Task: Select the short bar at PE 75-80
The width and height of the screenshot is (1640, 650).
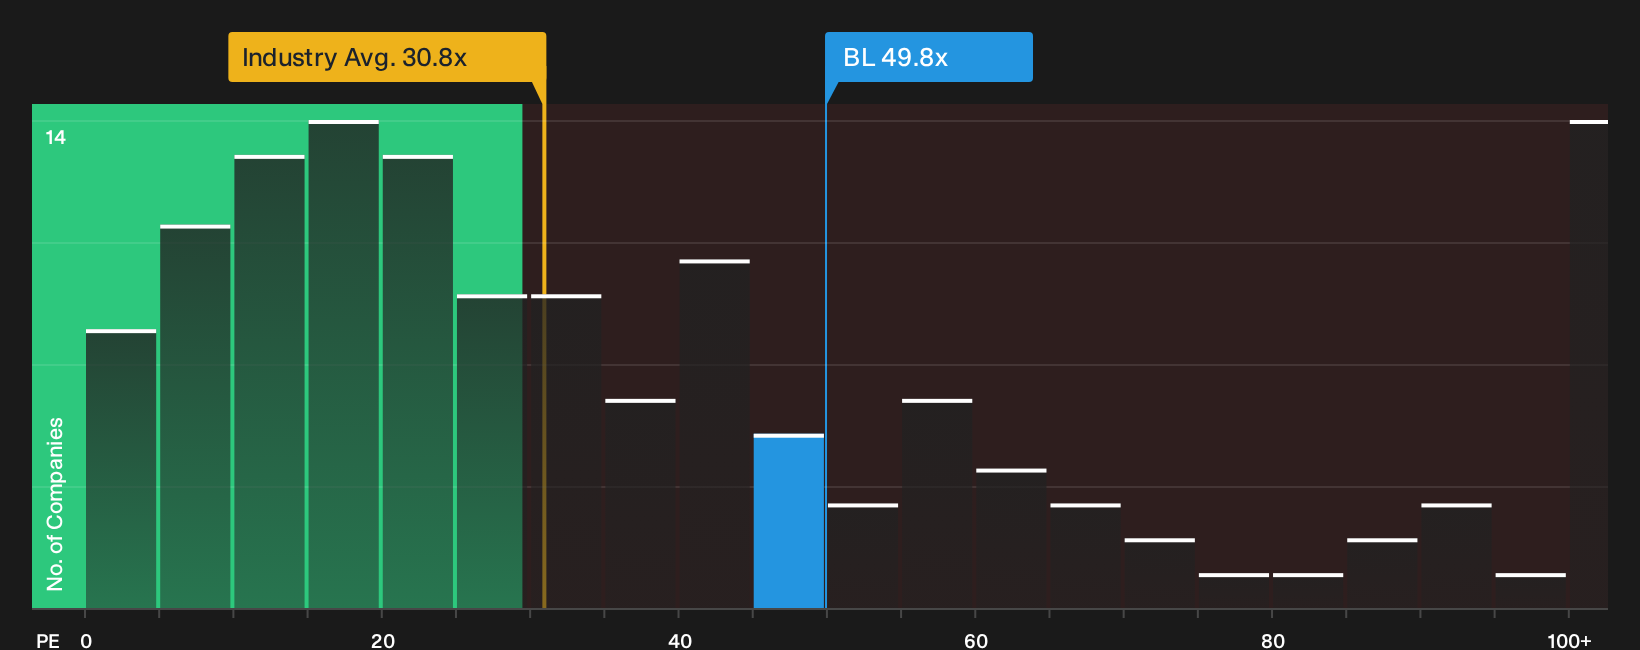Action: pos(1234,590)
